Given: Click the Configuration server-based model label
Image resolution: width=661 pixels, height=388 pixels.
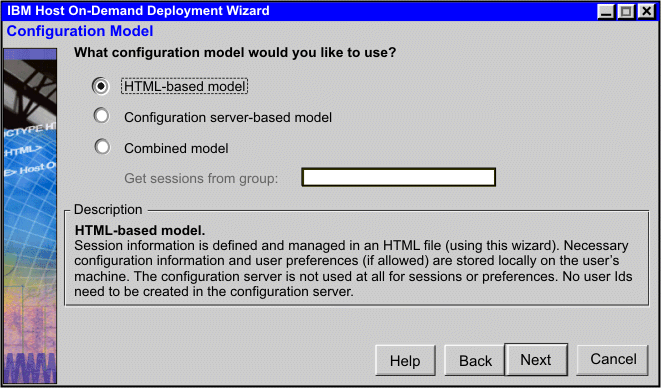Looking at the screenshot, I should 228,117.
